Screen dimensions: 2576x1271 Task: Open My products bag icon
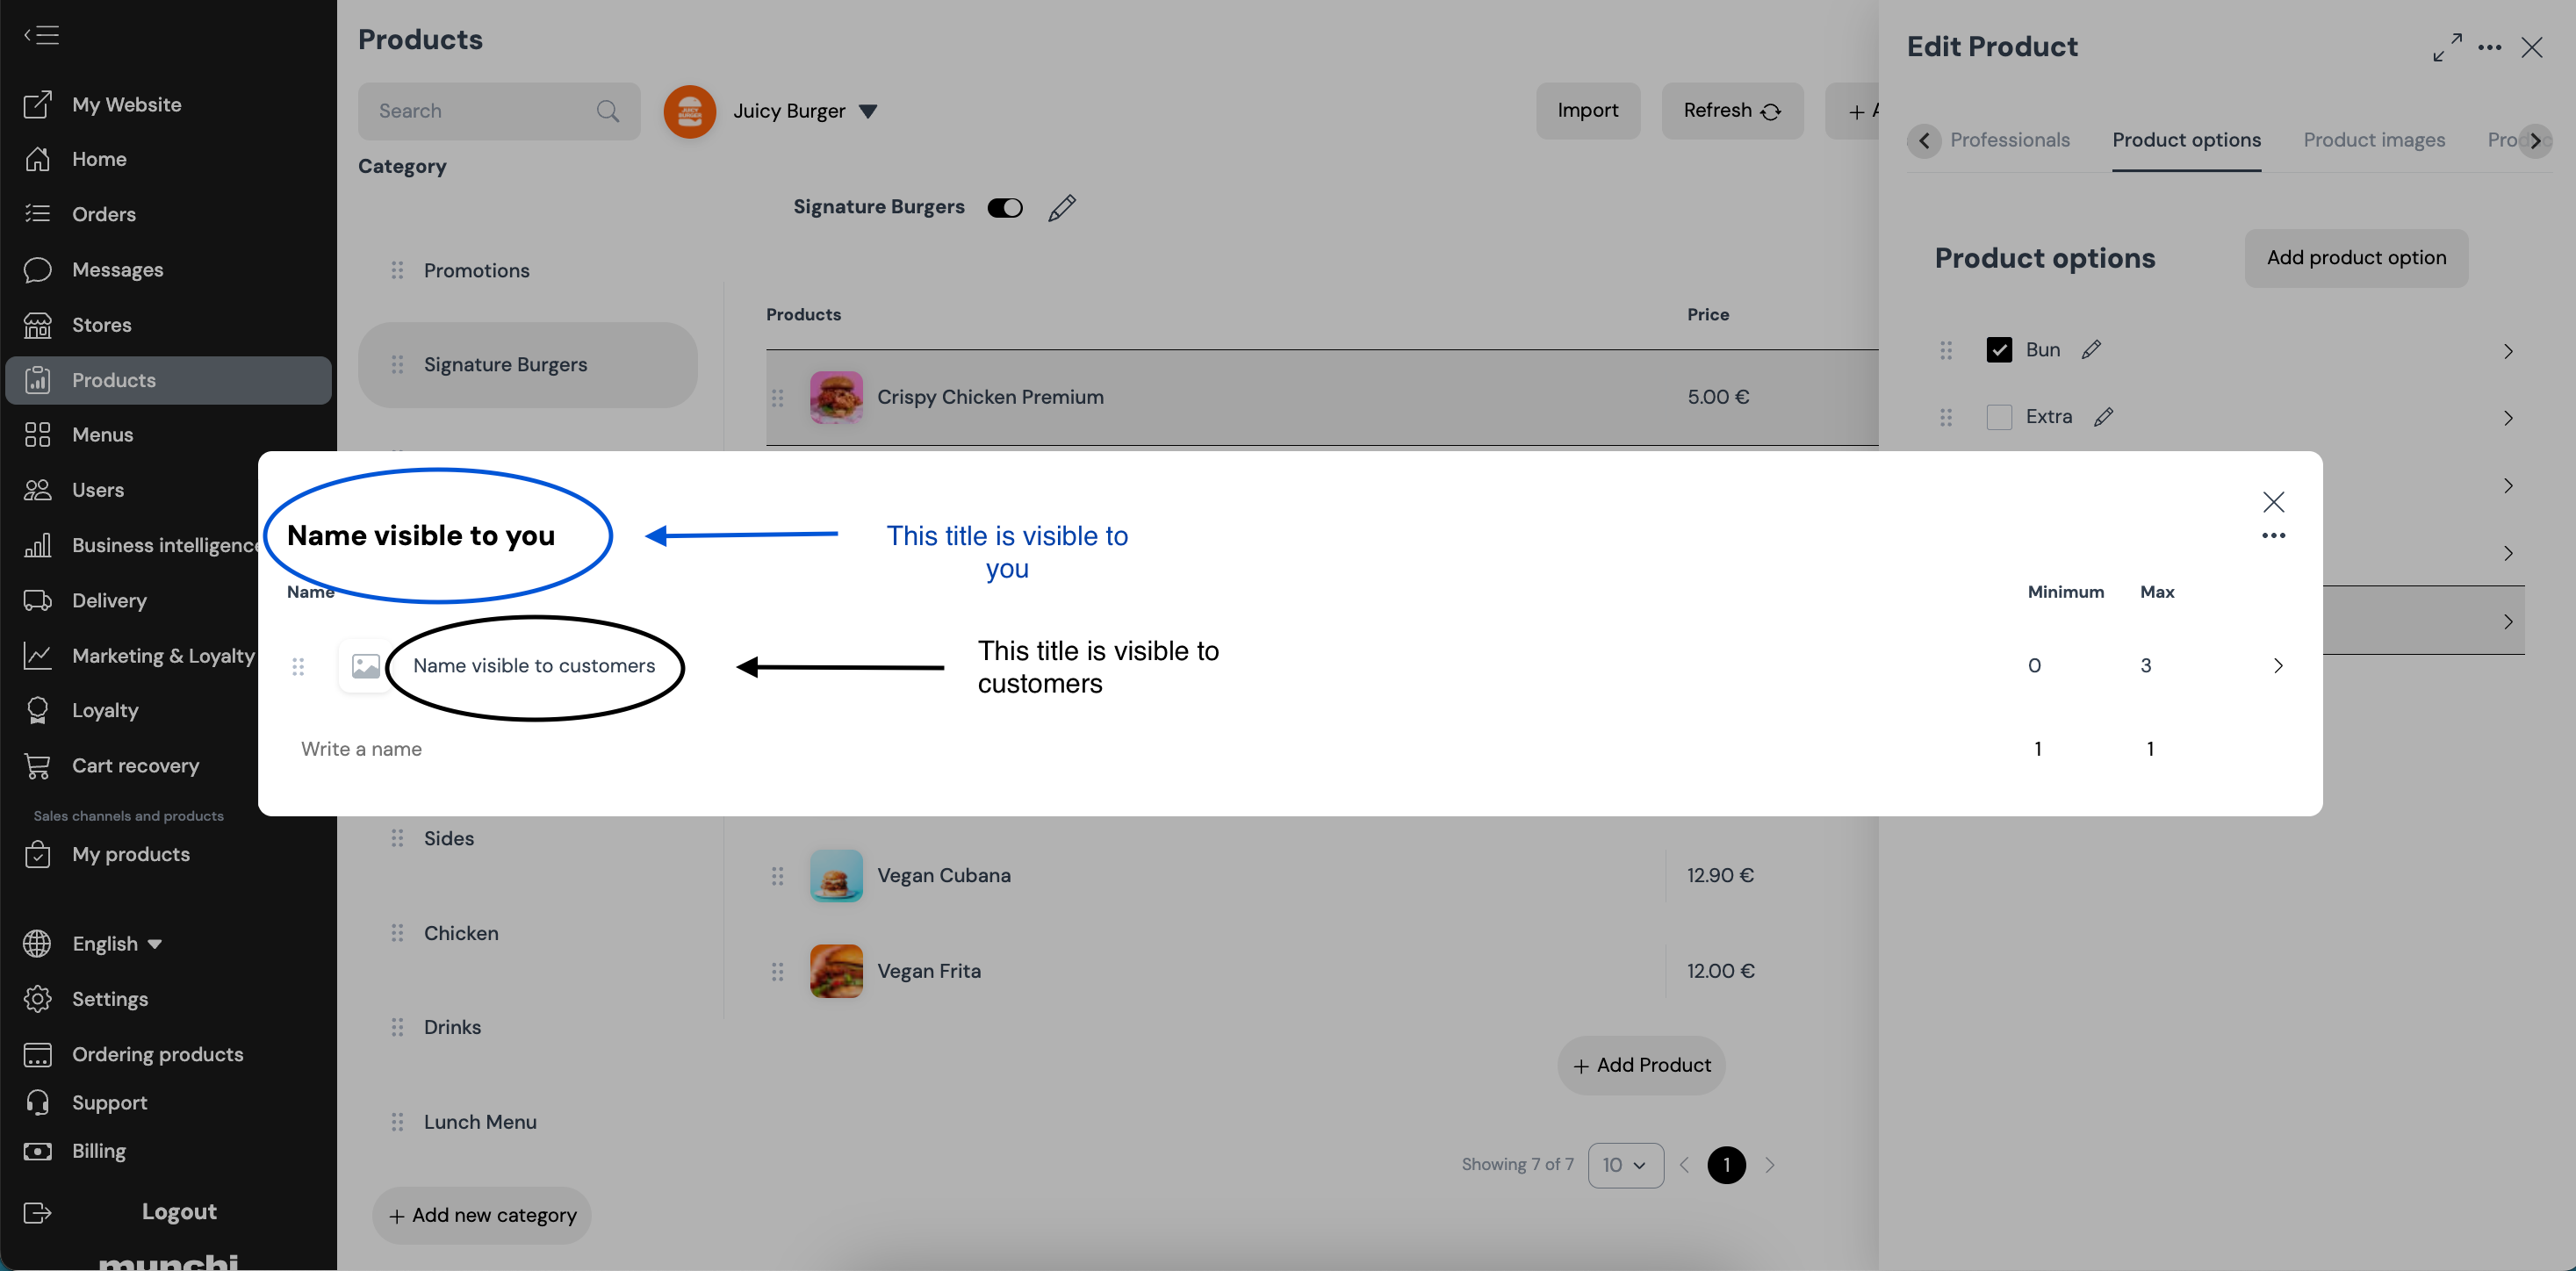coord(38,854)
